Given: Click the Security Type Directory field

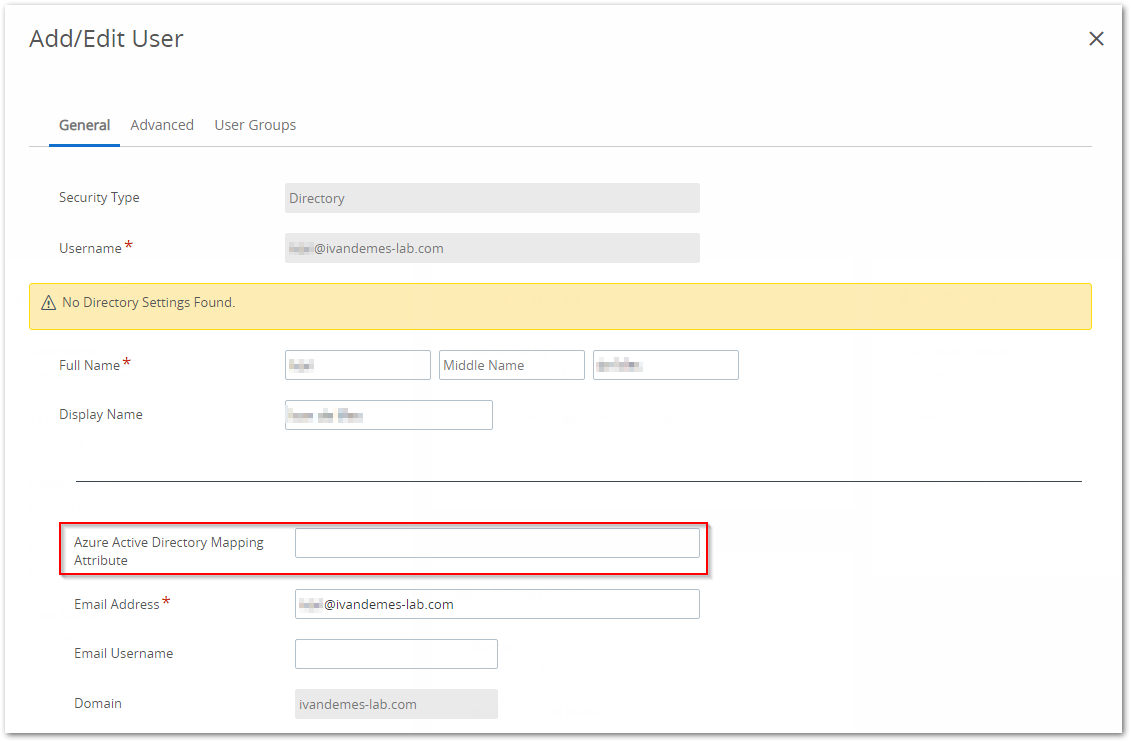Looking at the screenshot, I should (x=491, y=198).
